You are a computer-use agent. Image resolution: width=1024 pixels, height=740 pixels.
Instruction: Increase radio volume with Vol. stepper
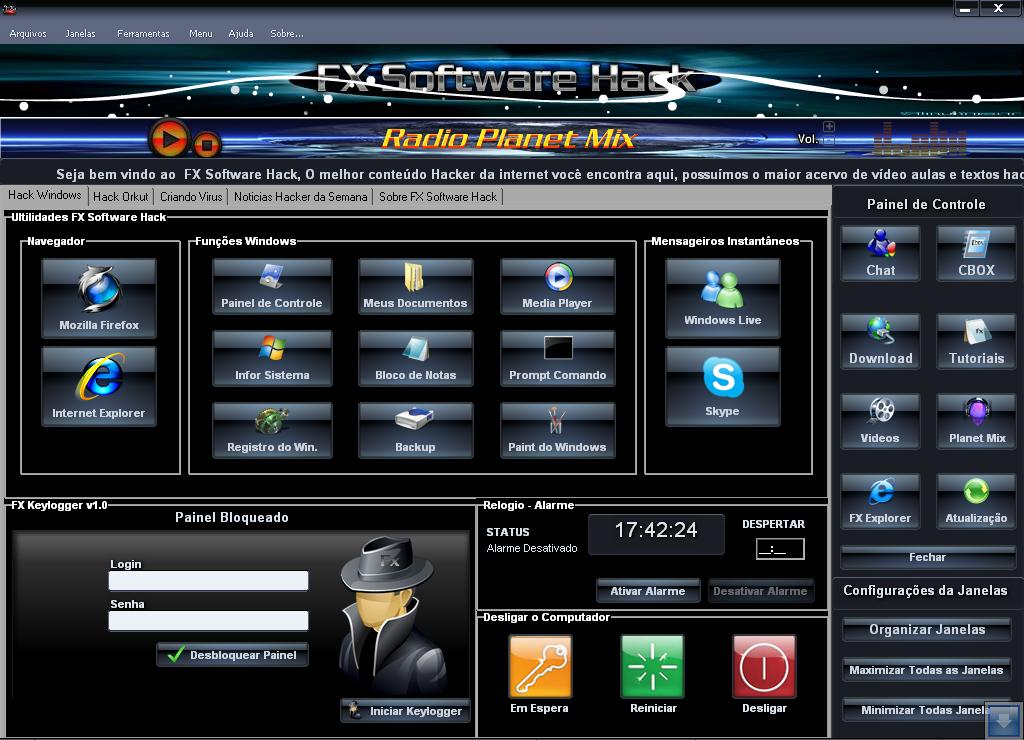tap(826, 128)
